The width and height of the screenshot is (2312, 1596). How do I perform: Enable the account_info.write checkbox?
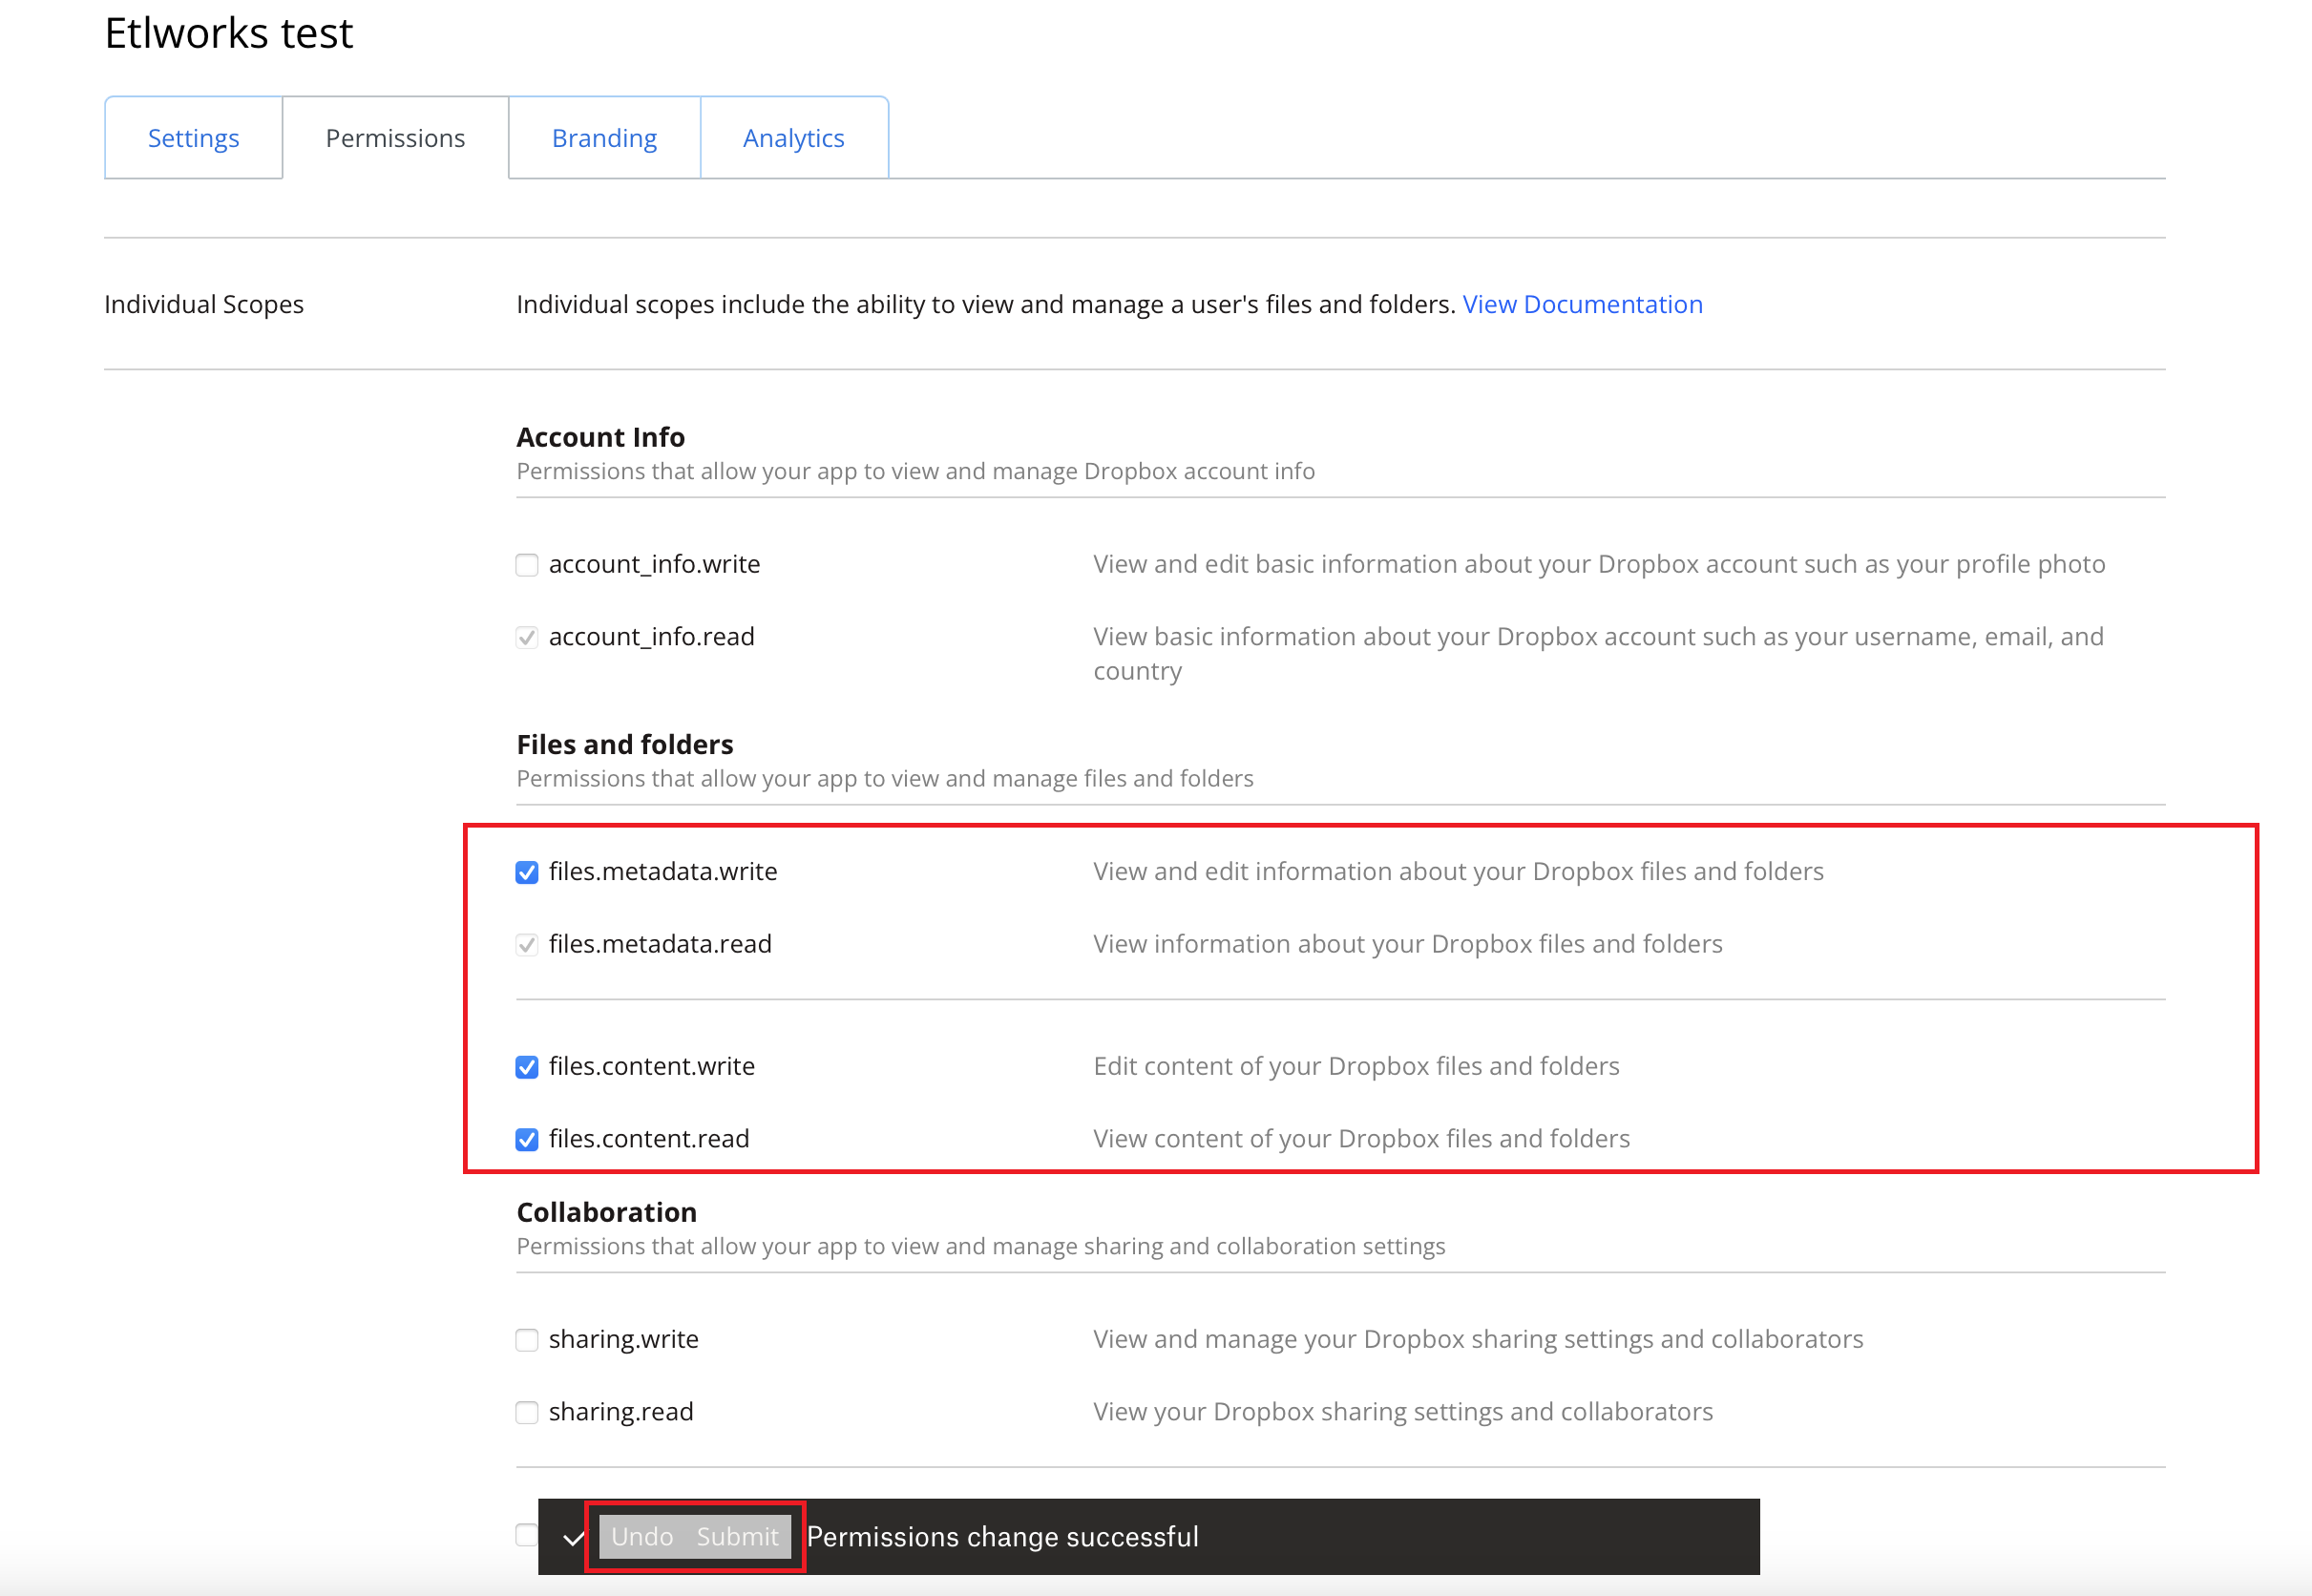click(527, 565)
